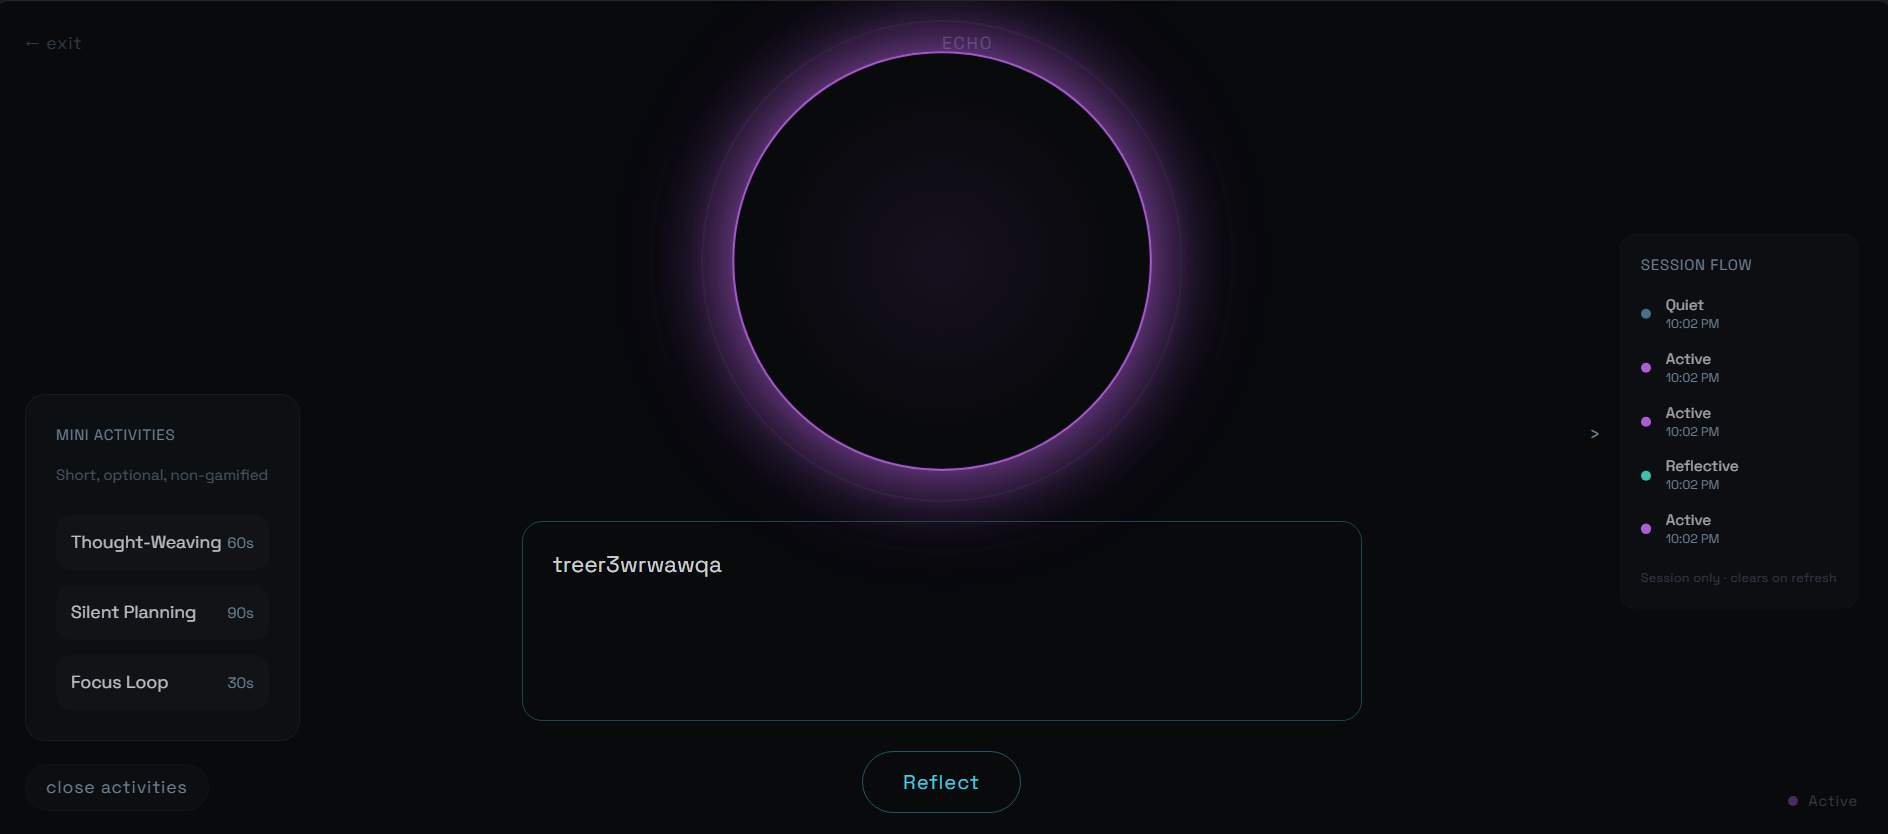The image size is (1888, 834).
Task: Click the Session Flow heading
Action: click(x=1696, y=265)
